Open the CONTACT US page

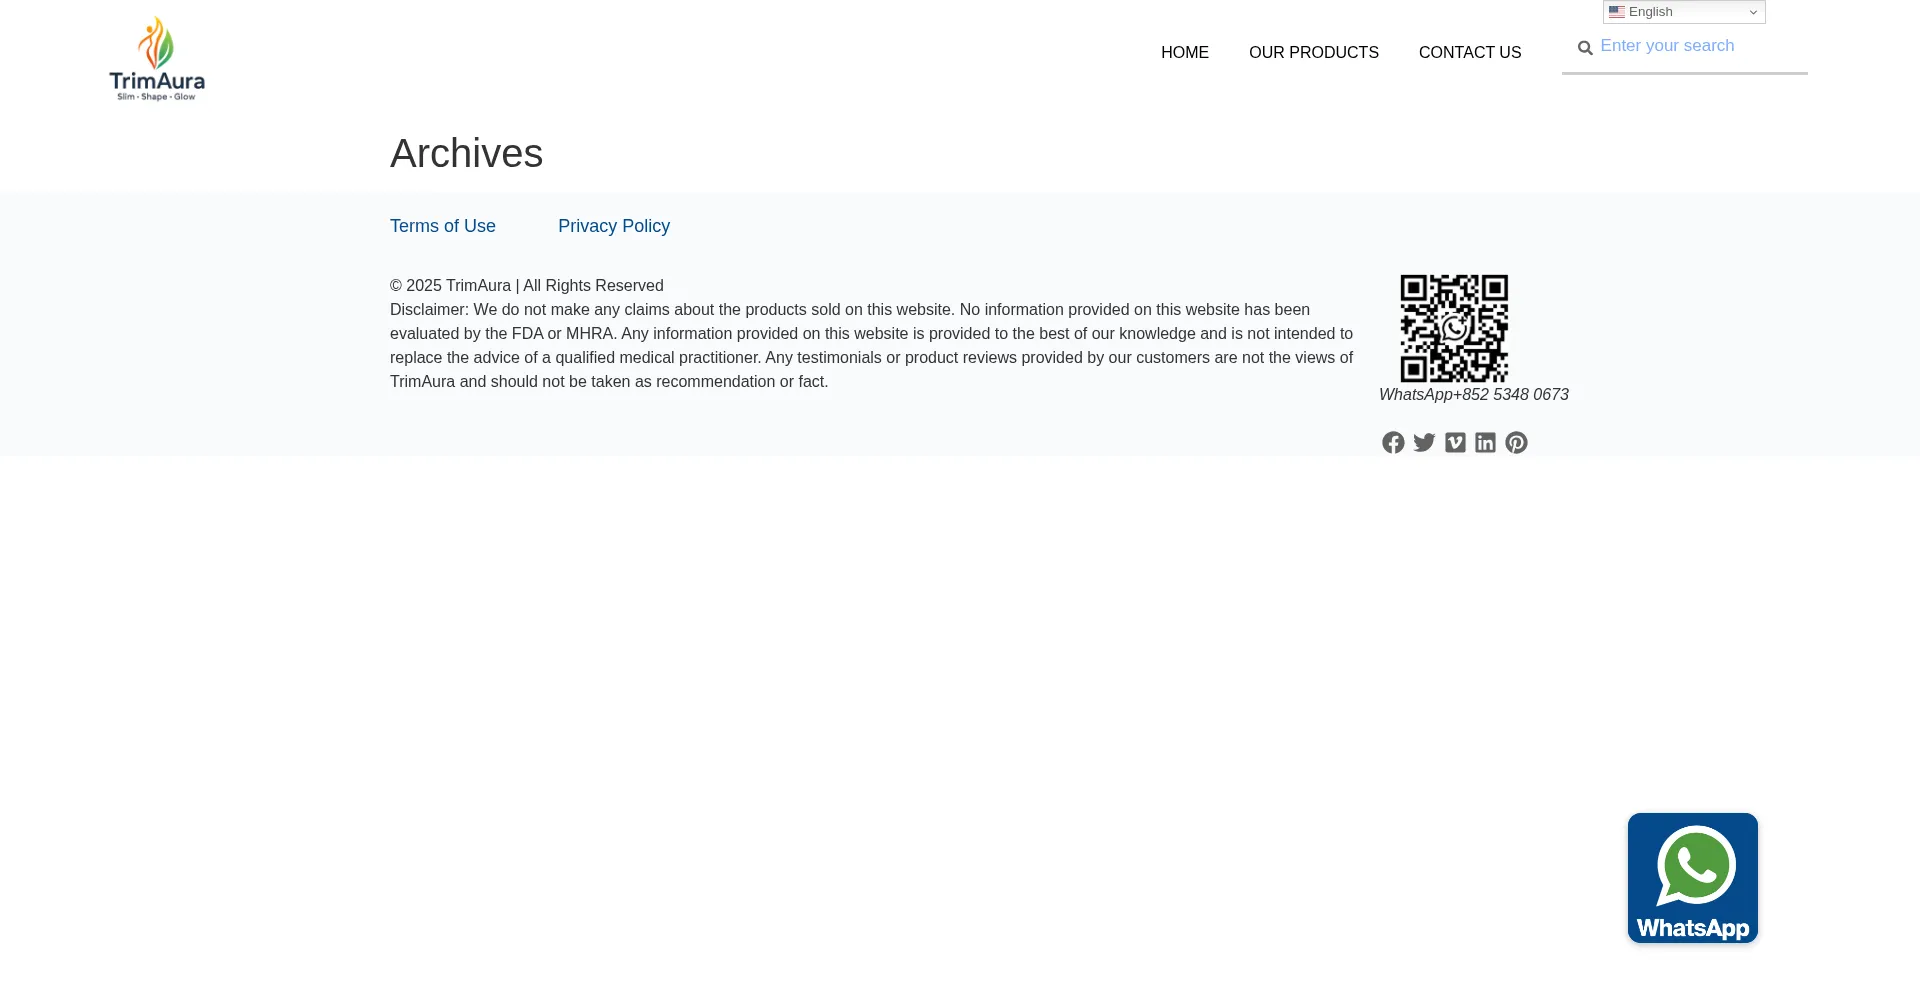coord(1470,52)
